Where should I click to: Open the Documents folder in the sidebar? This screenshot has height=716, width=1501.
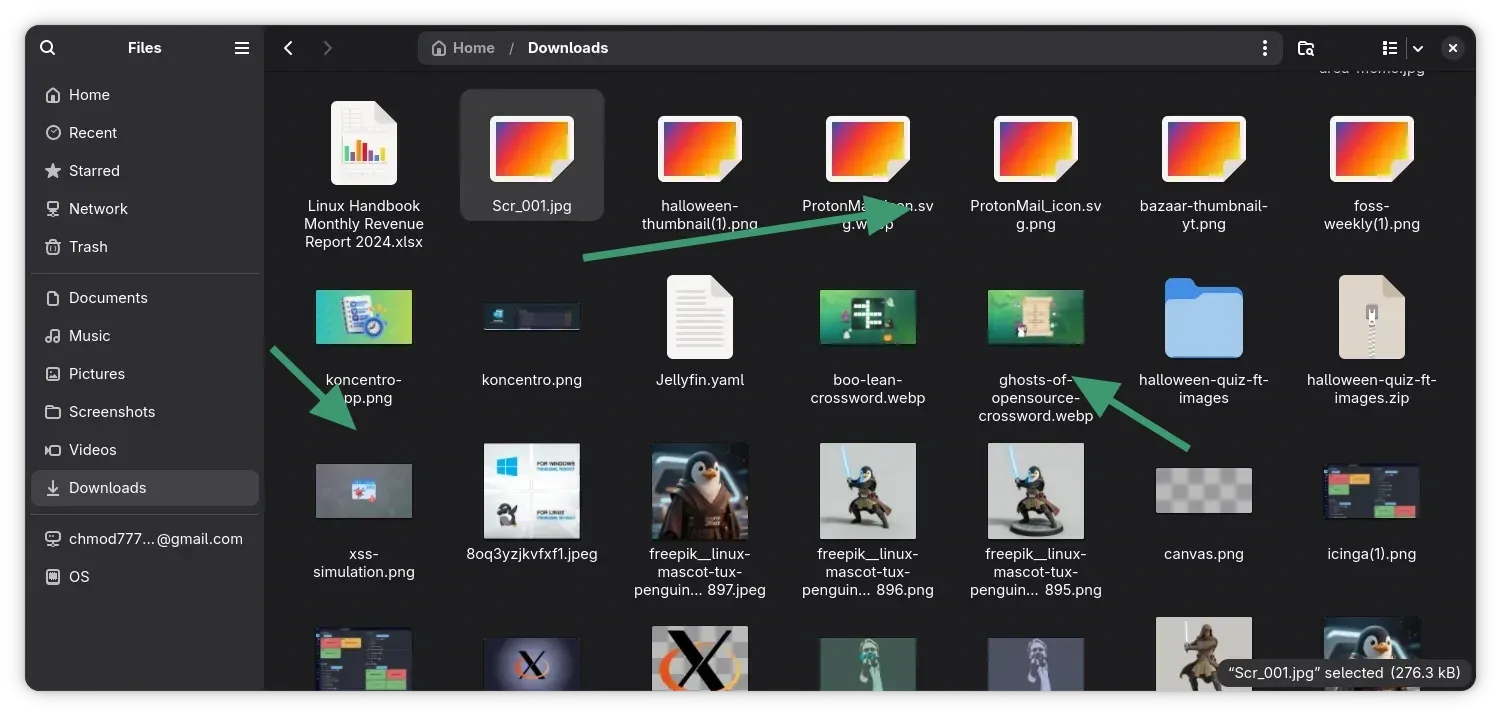point(107,297)
